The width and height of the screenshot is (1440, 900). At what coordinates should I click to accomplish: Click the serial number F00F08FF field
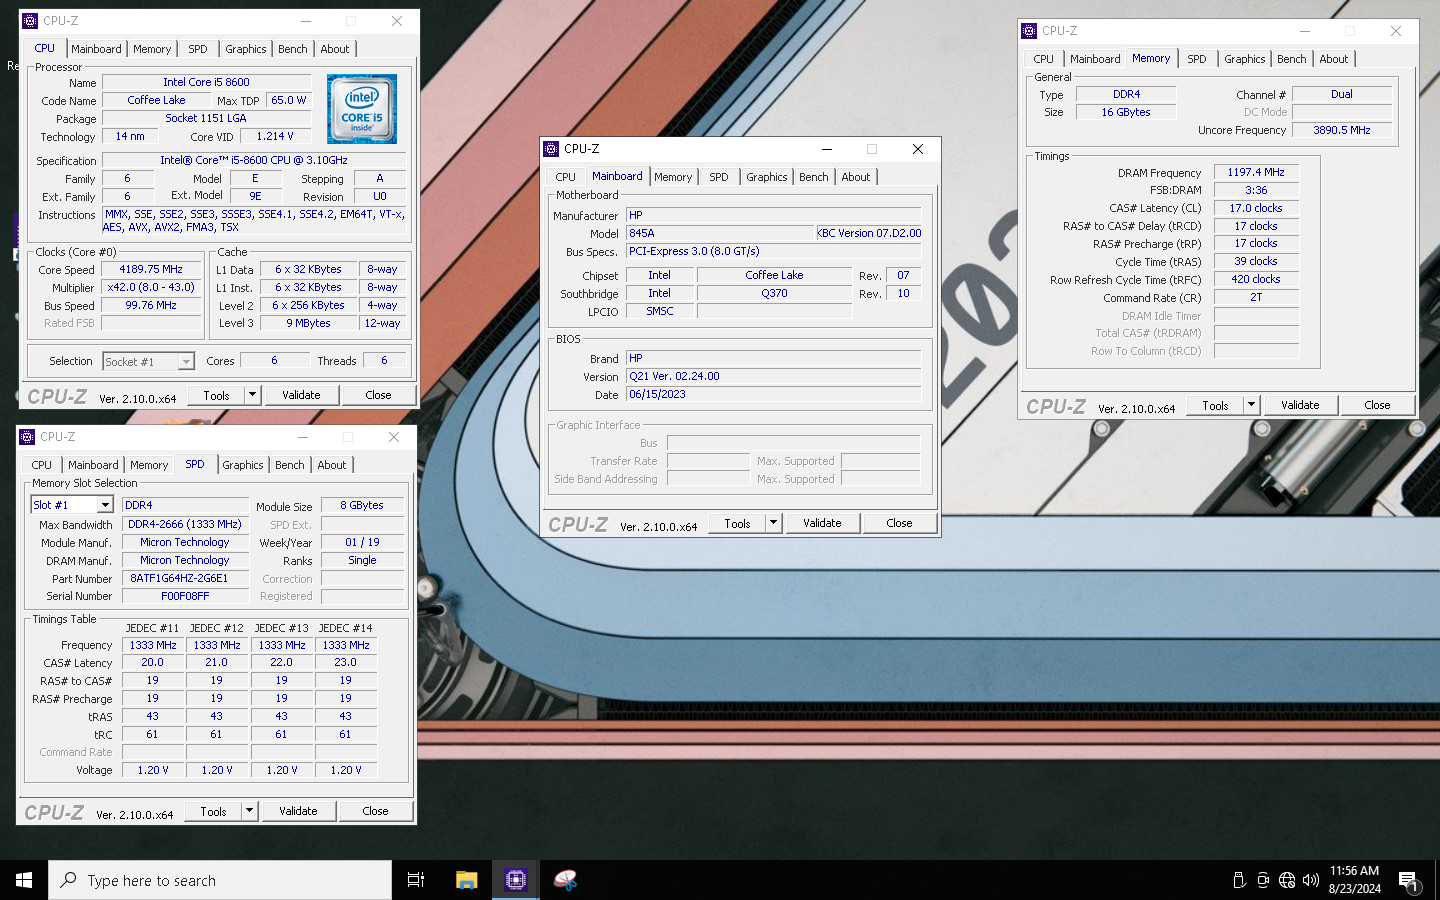[x=185, y=596]
